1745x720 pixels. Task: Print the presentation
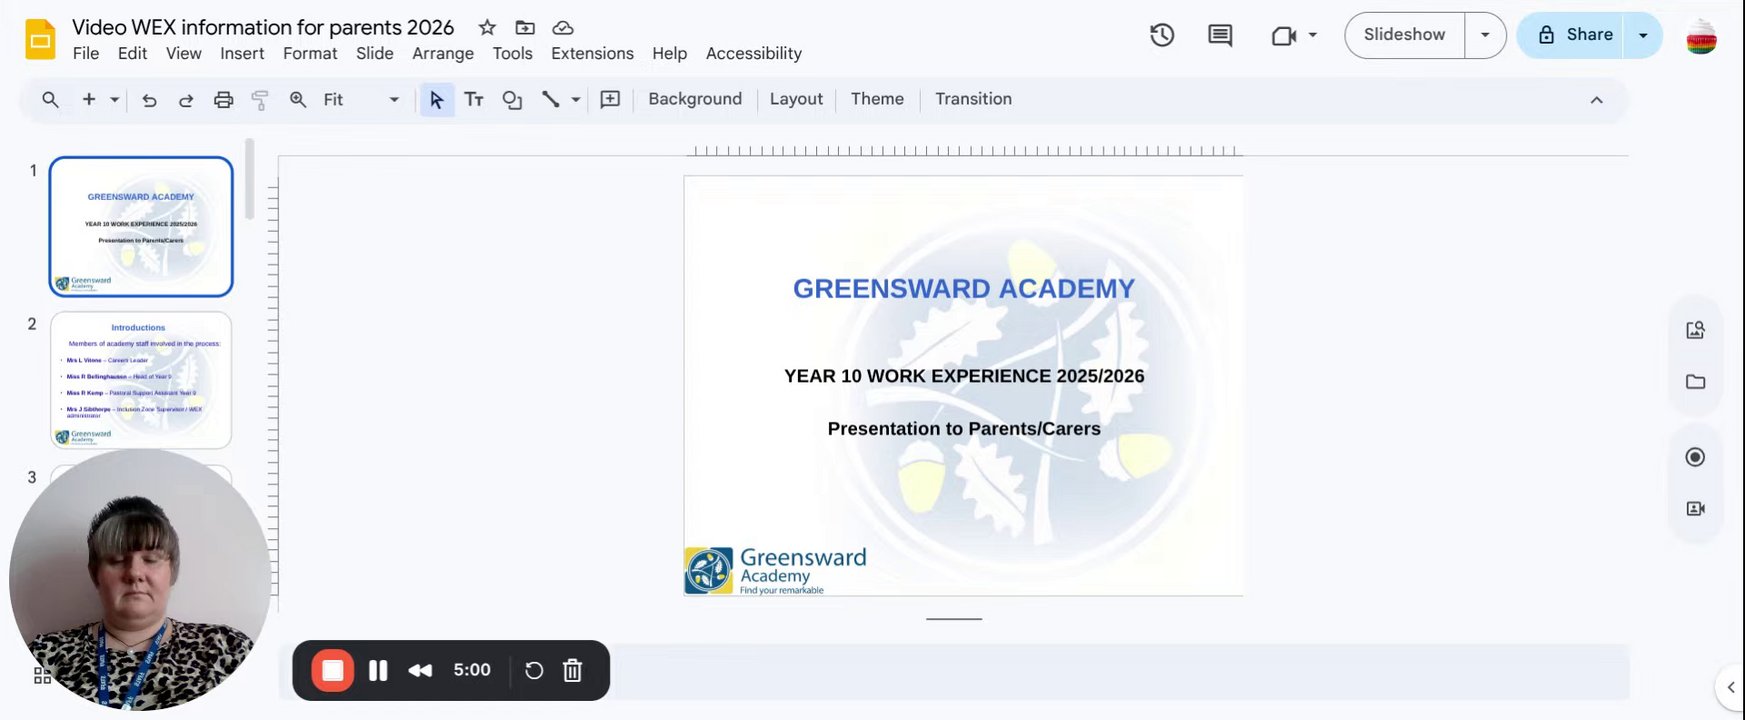(x=223, y=99)
